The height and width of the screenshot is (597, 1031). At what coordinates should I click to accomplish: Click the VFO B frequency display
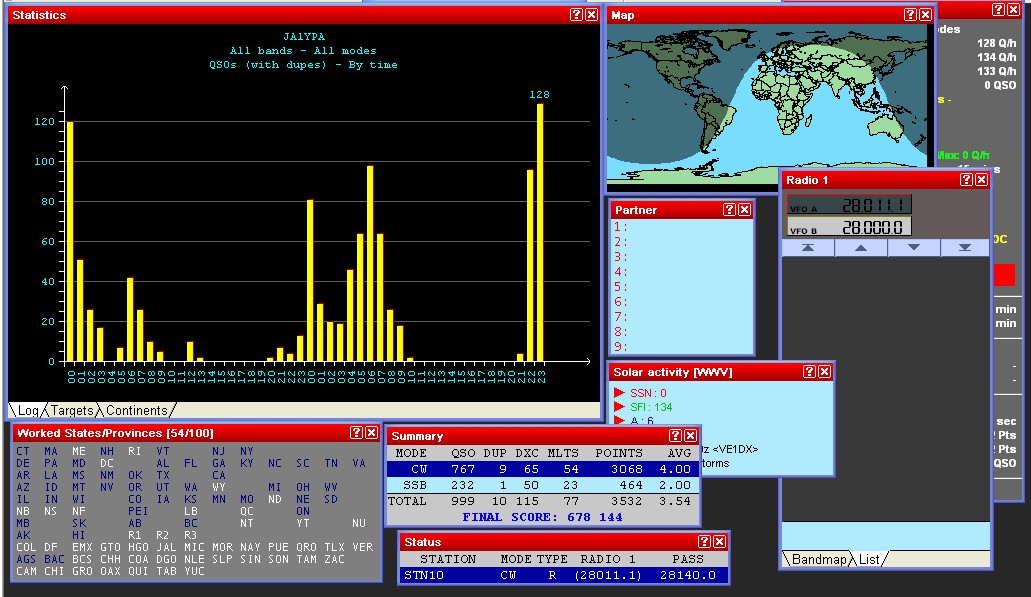pos(849,227)
